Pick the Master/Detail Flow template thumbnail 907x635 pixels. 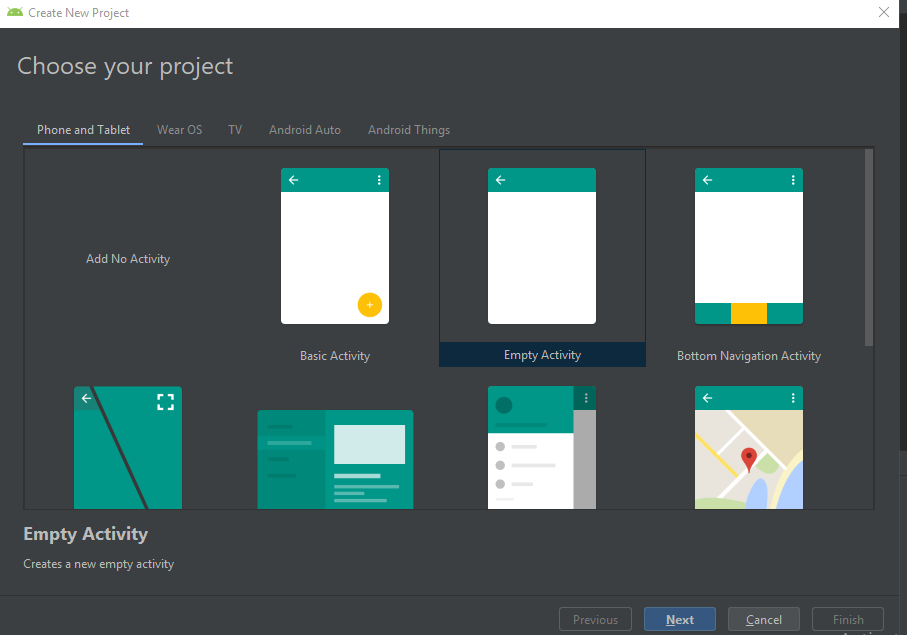[x=335, y=459]
